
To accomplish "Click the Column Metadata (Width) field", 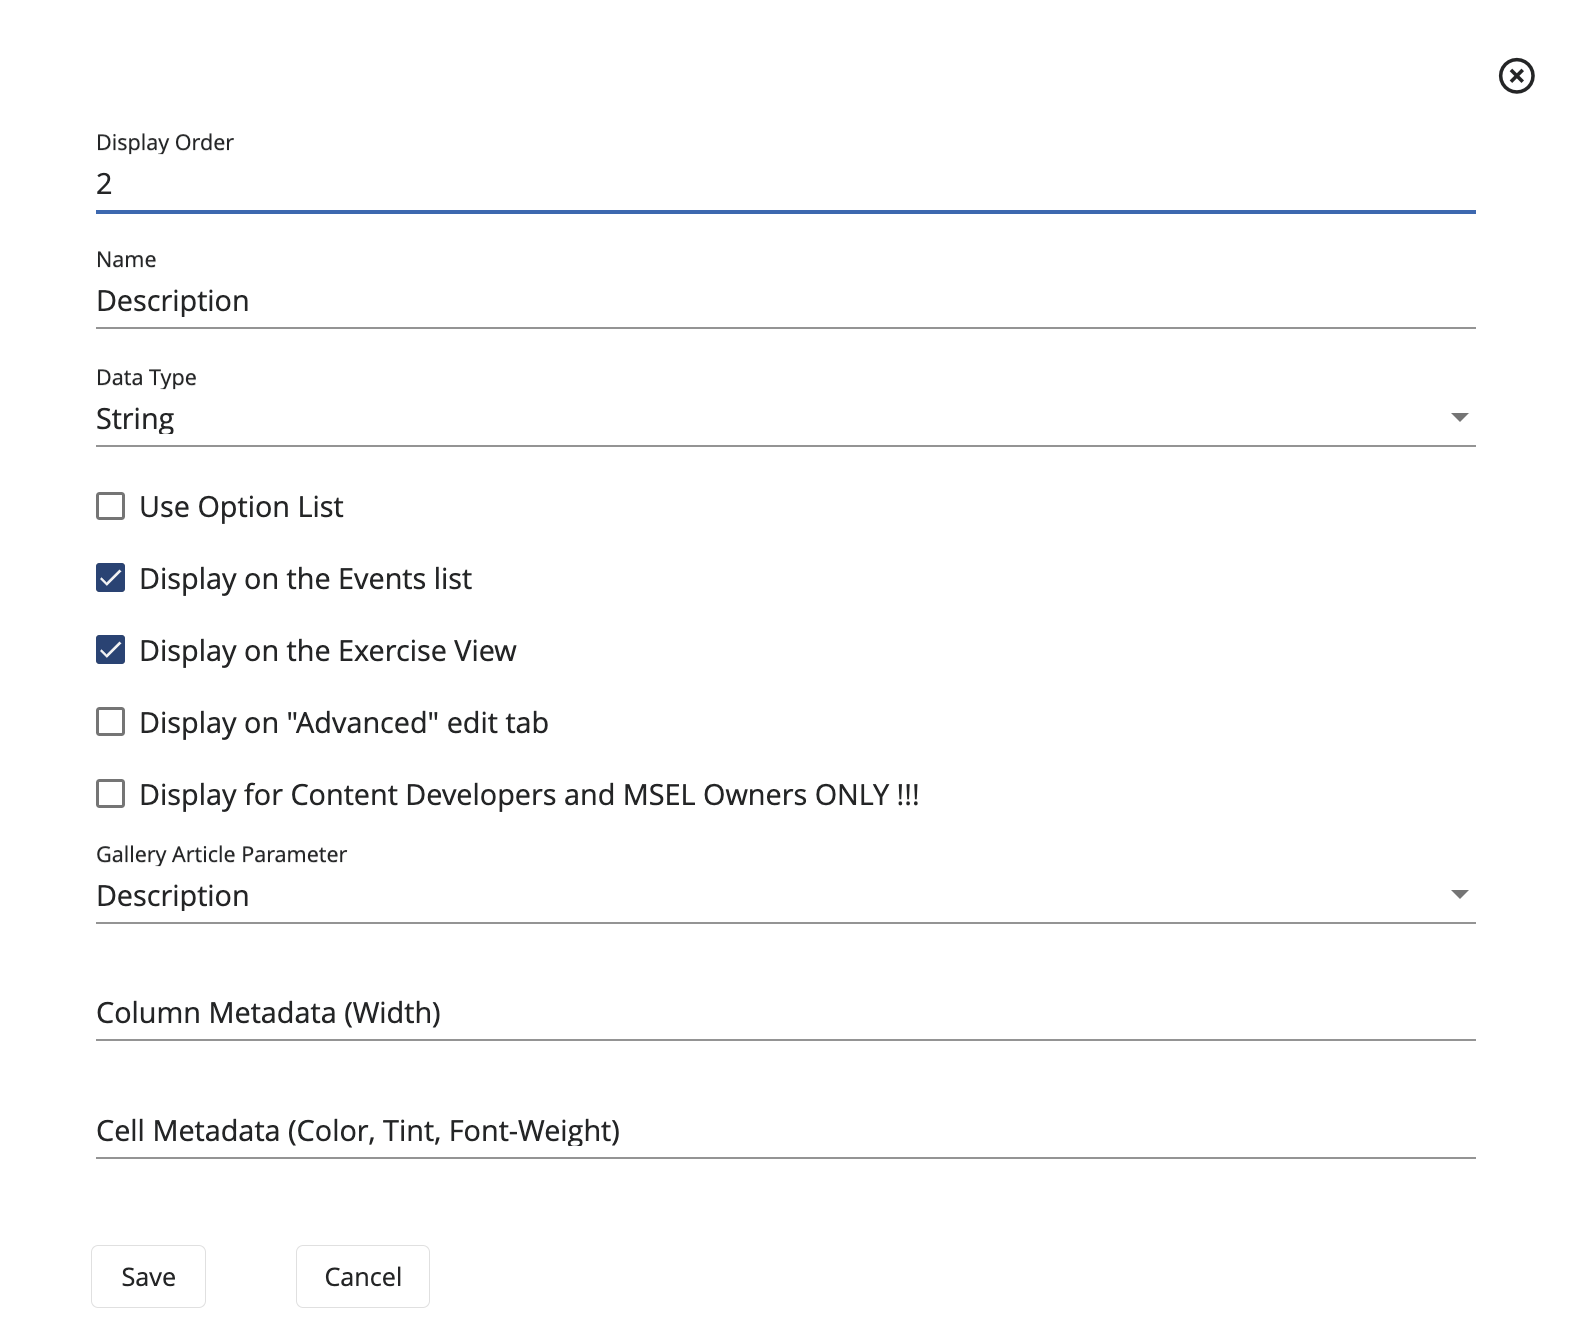I will click(785, 1013).
